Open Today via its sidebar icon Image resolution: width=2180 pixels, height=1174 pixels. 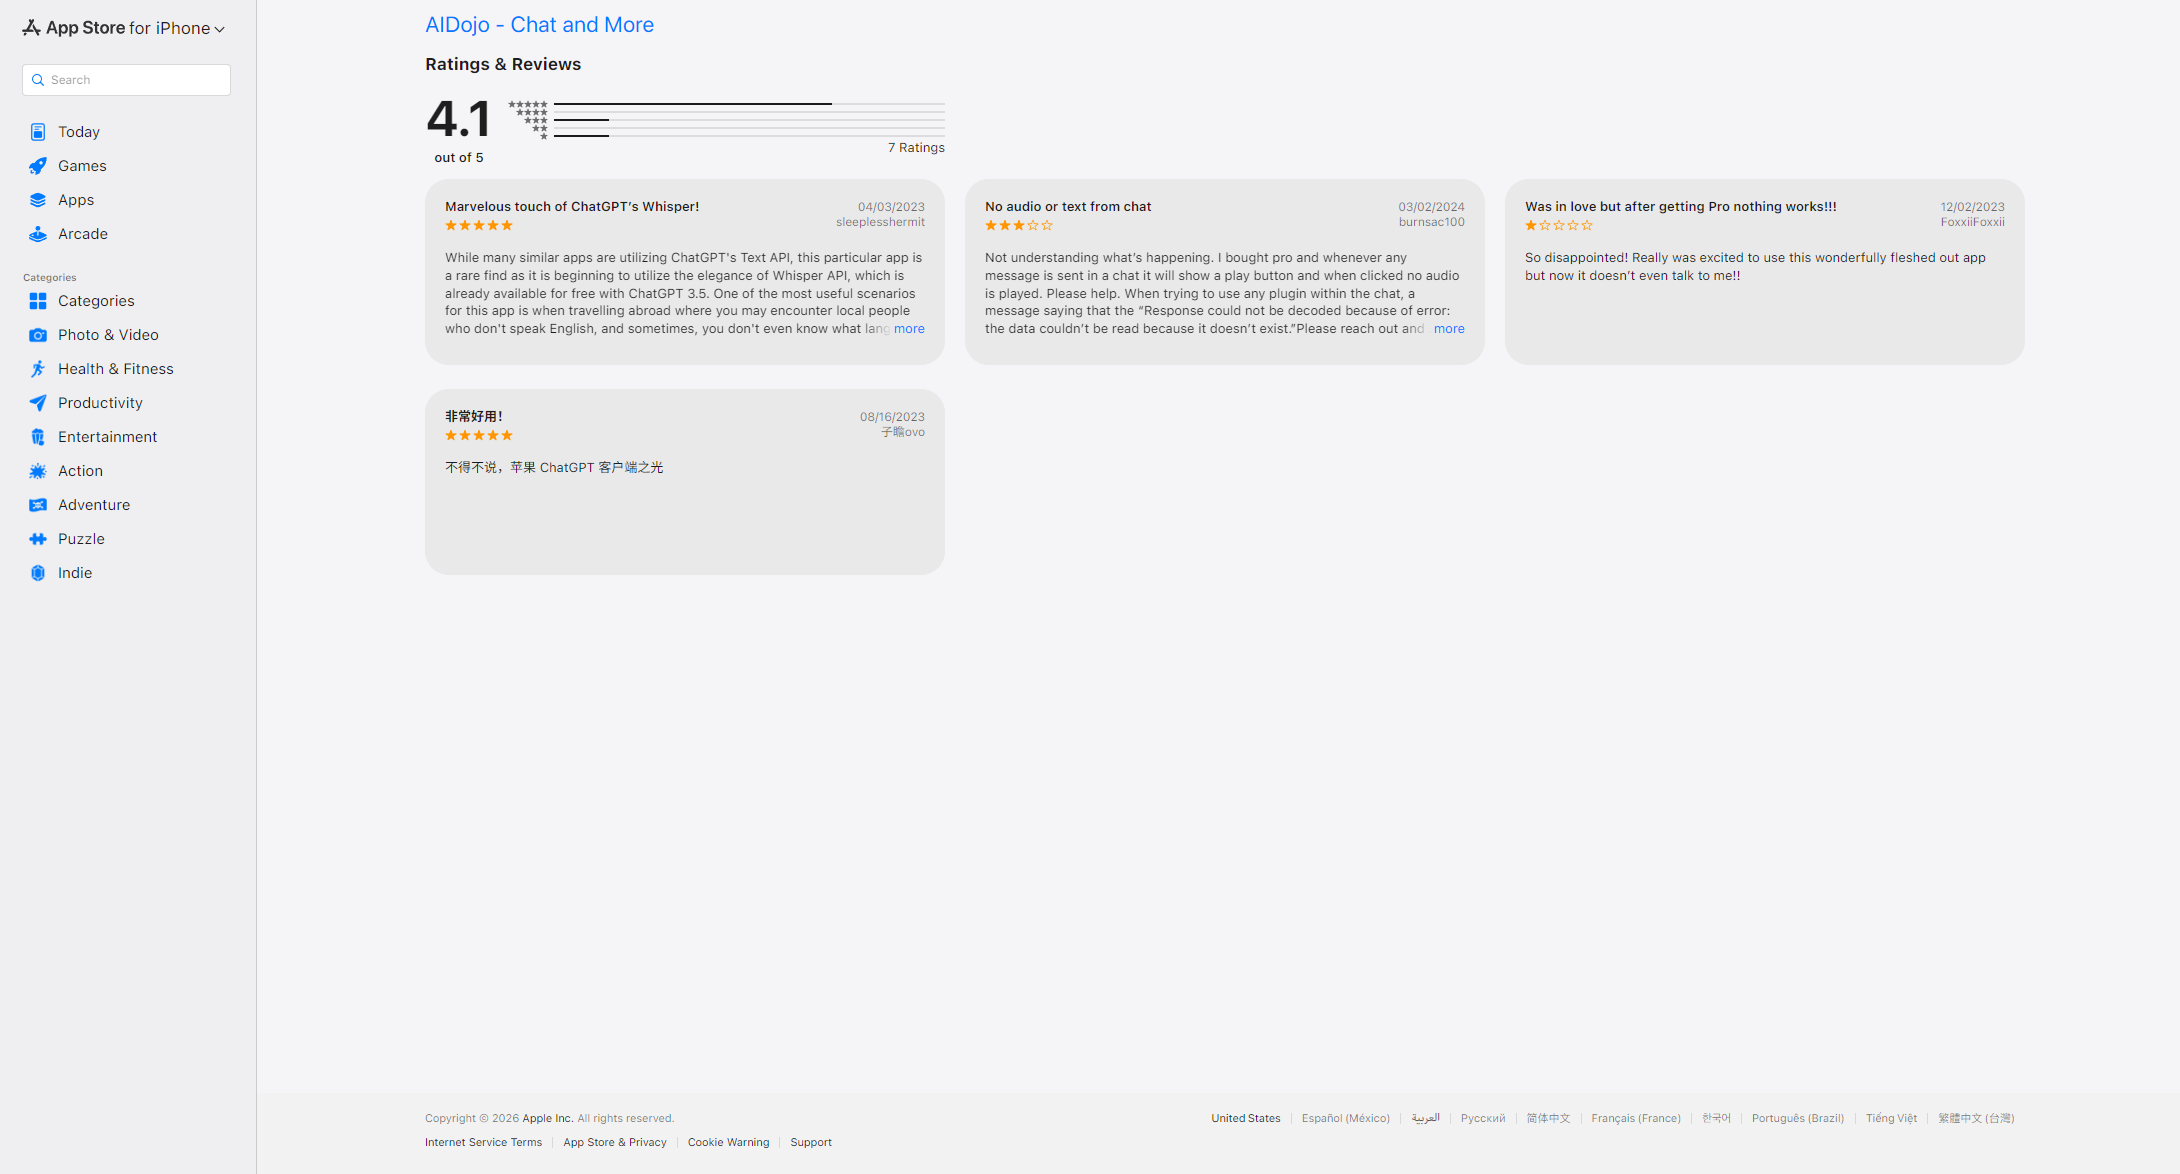tap(38, 132)
